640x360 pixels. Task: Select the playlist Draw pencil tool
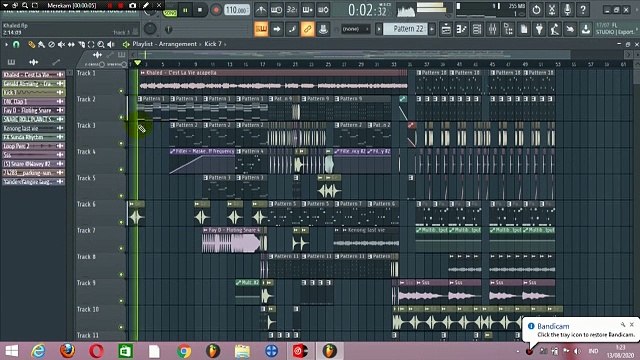tap(31, 44)
